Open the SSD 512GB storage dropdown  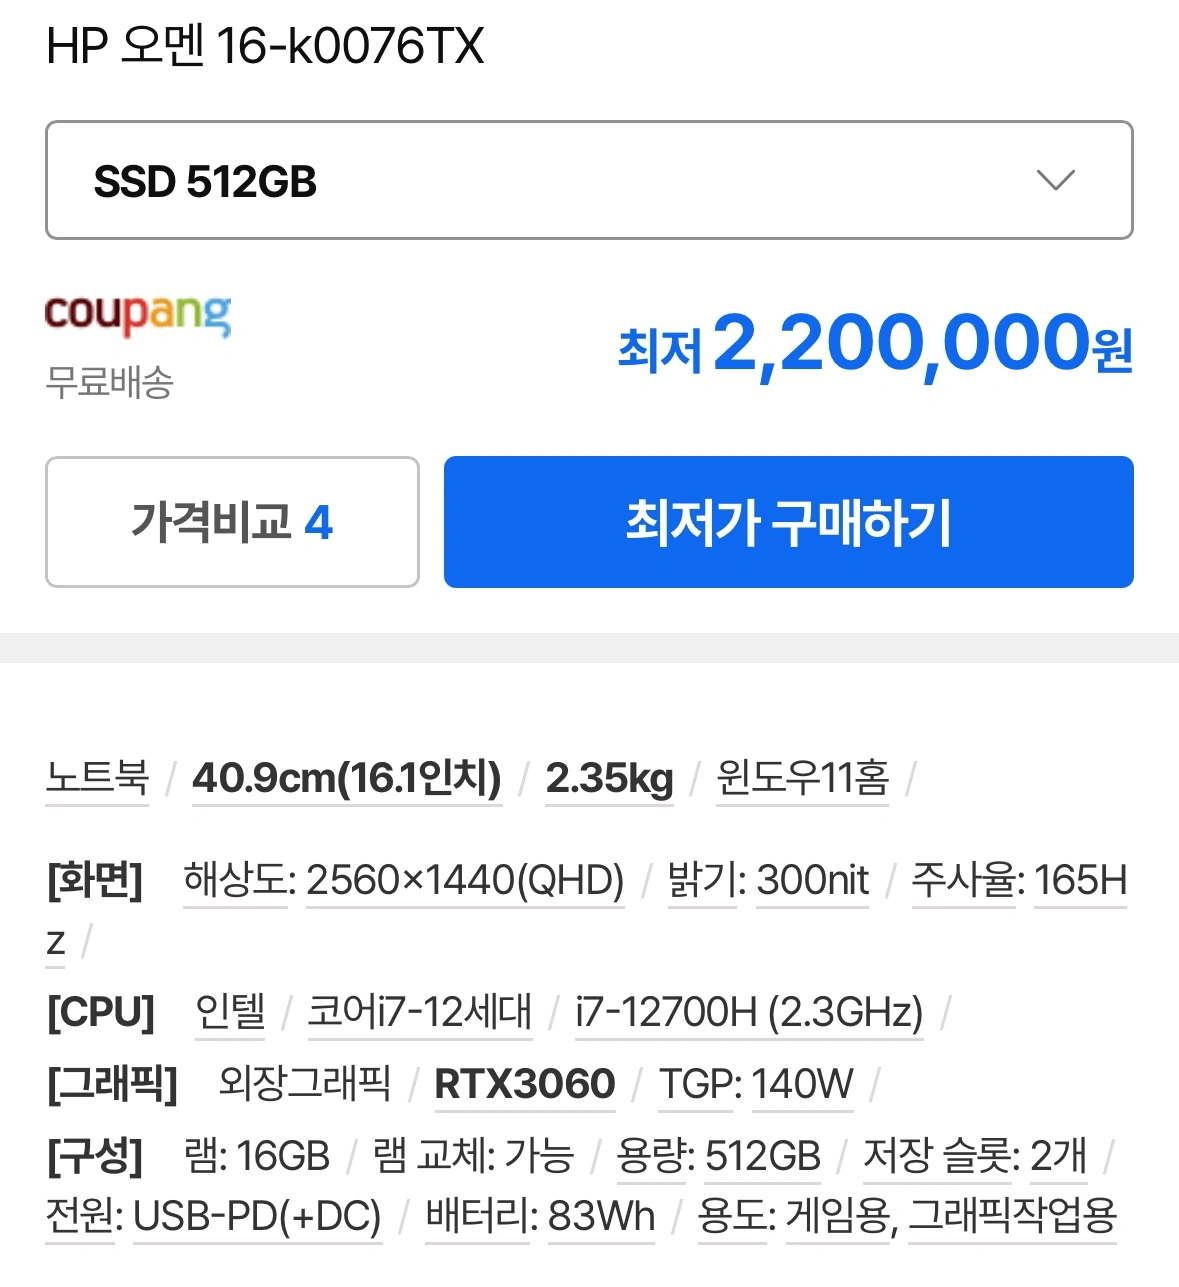tap(589, 180)
